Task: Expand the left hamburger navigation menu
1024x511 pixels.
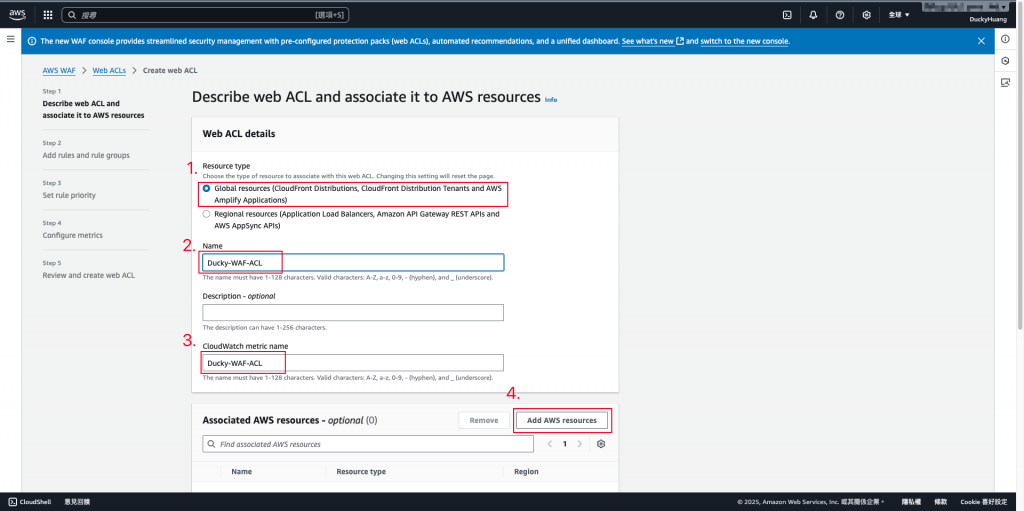Action: pyautogui.click(x=10, y=39)
